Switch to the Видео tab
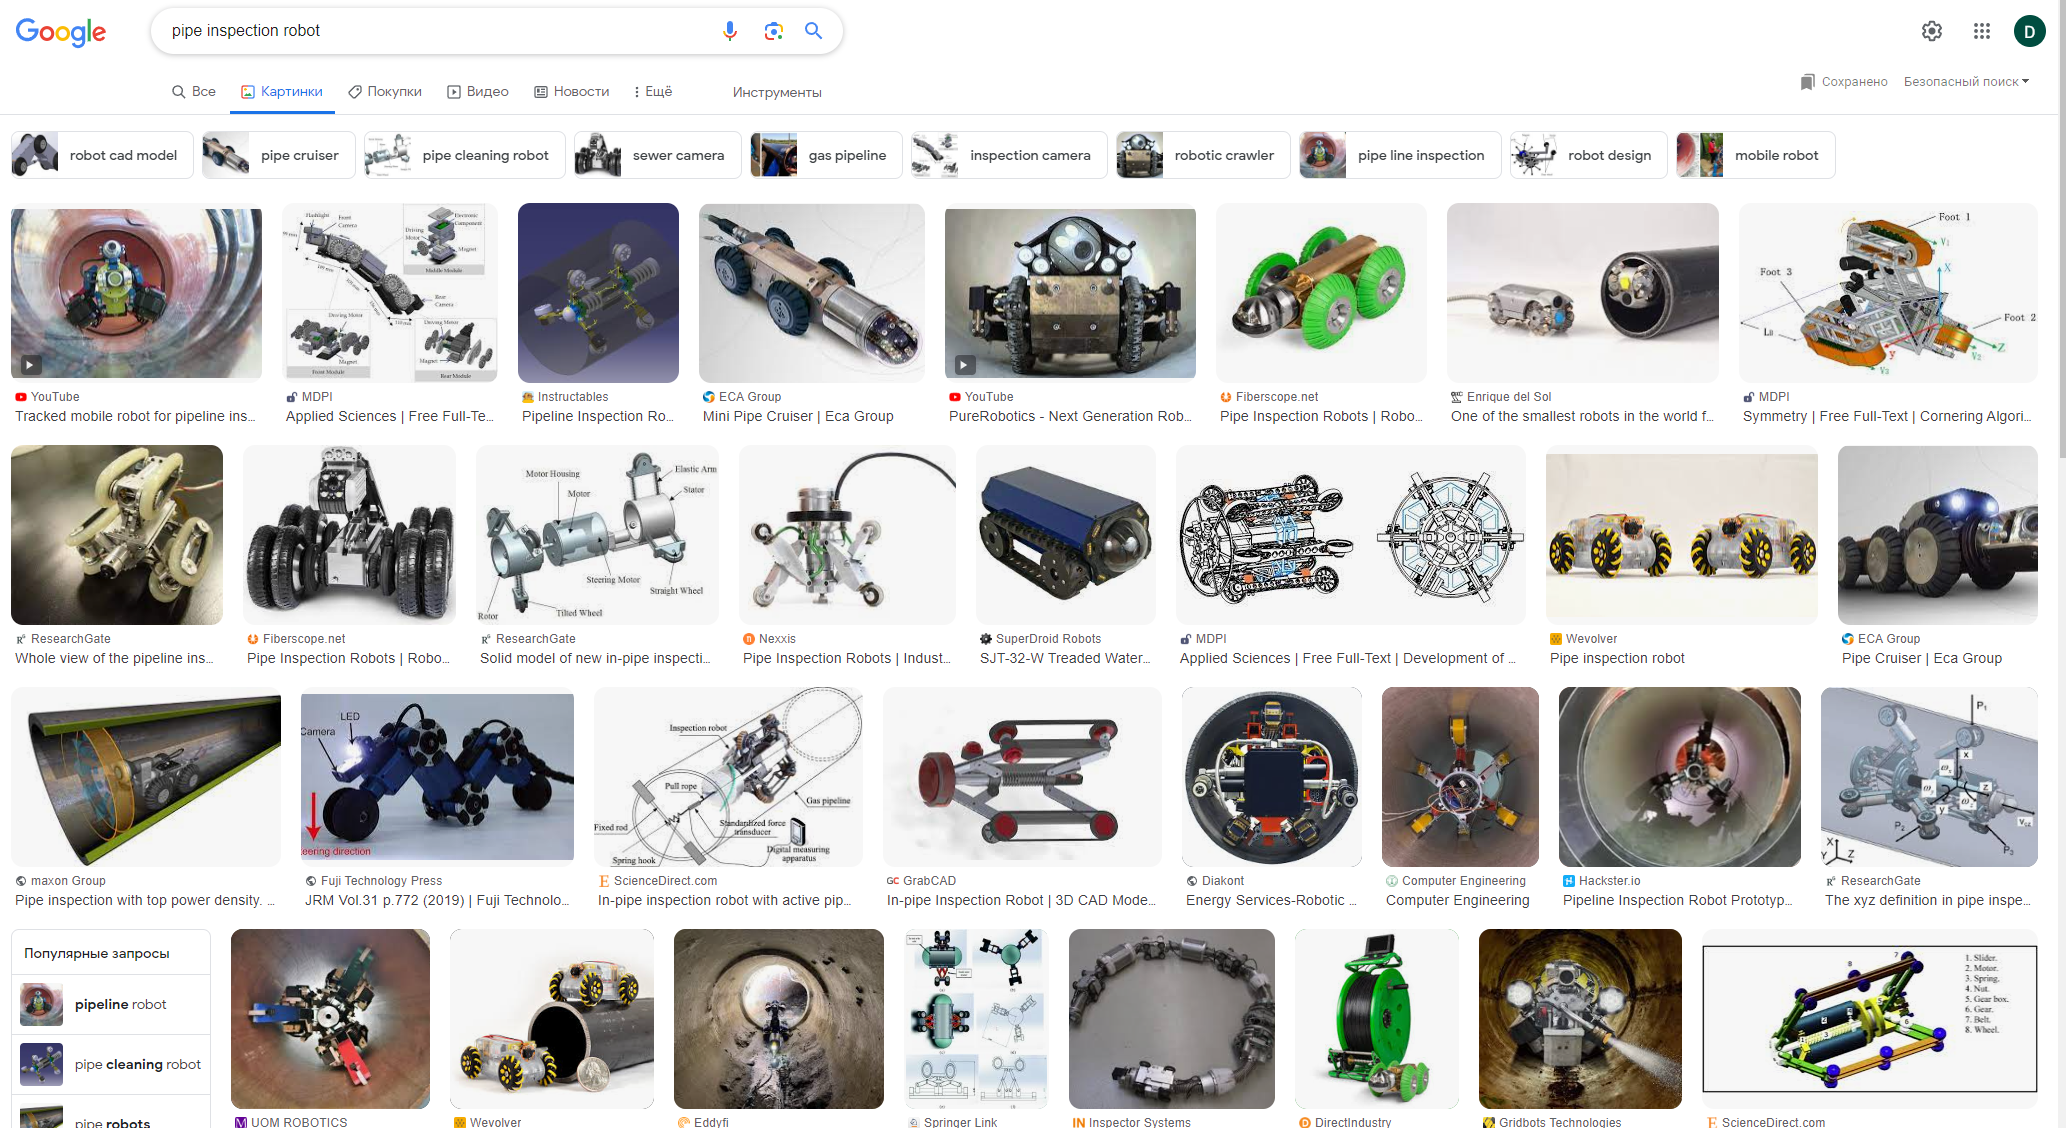The width and height of the screenshot is (2066, 1128). 478,92
